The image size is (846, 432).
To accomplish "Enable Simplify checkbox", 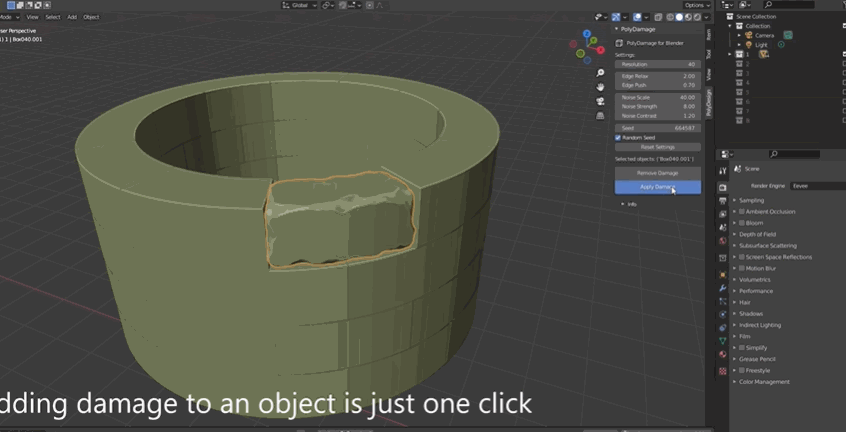I will pyautogui.click(x=742, y=347).
